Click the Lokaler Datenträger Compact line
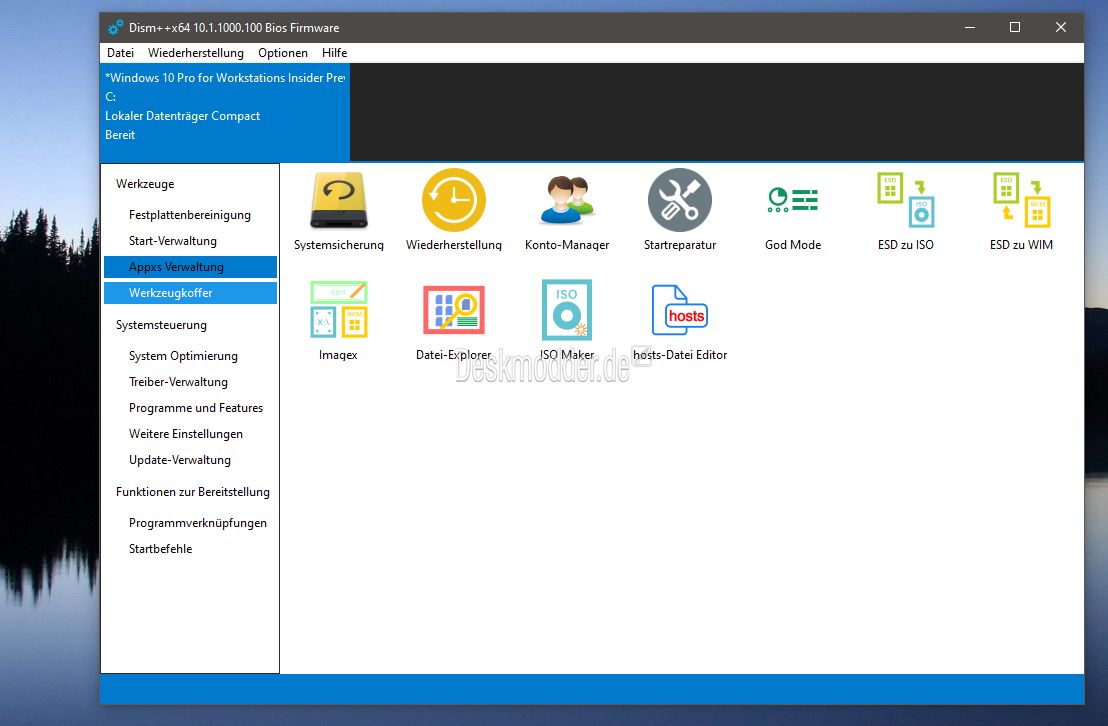Image resolution: width=1108 pixels, height=726 pixels. point(182,116)
